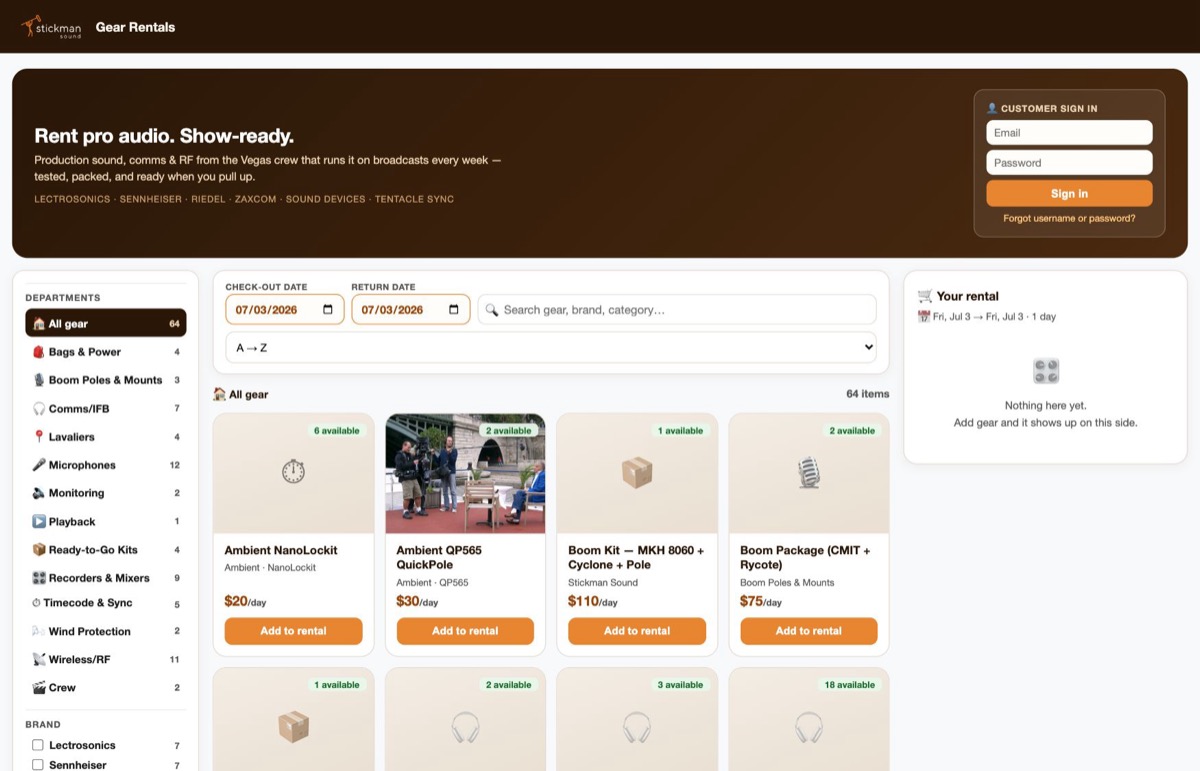Open the check-out date calendar picker icon
The image size is (1200, 771).
328,310
